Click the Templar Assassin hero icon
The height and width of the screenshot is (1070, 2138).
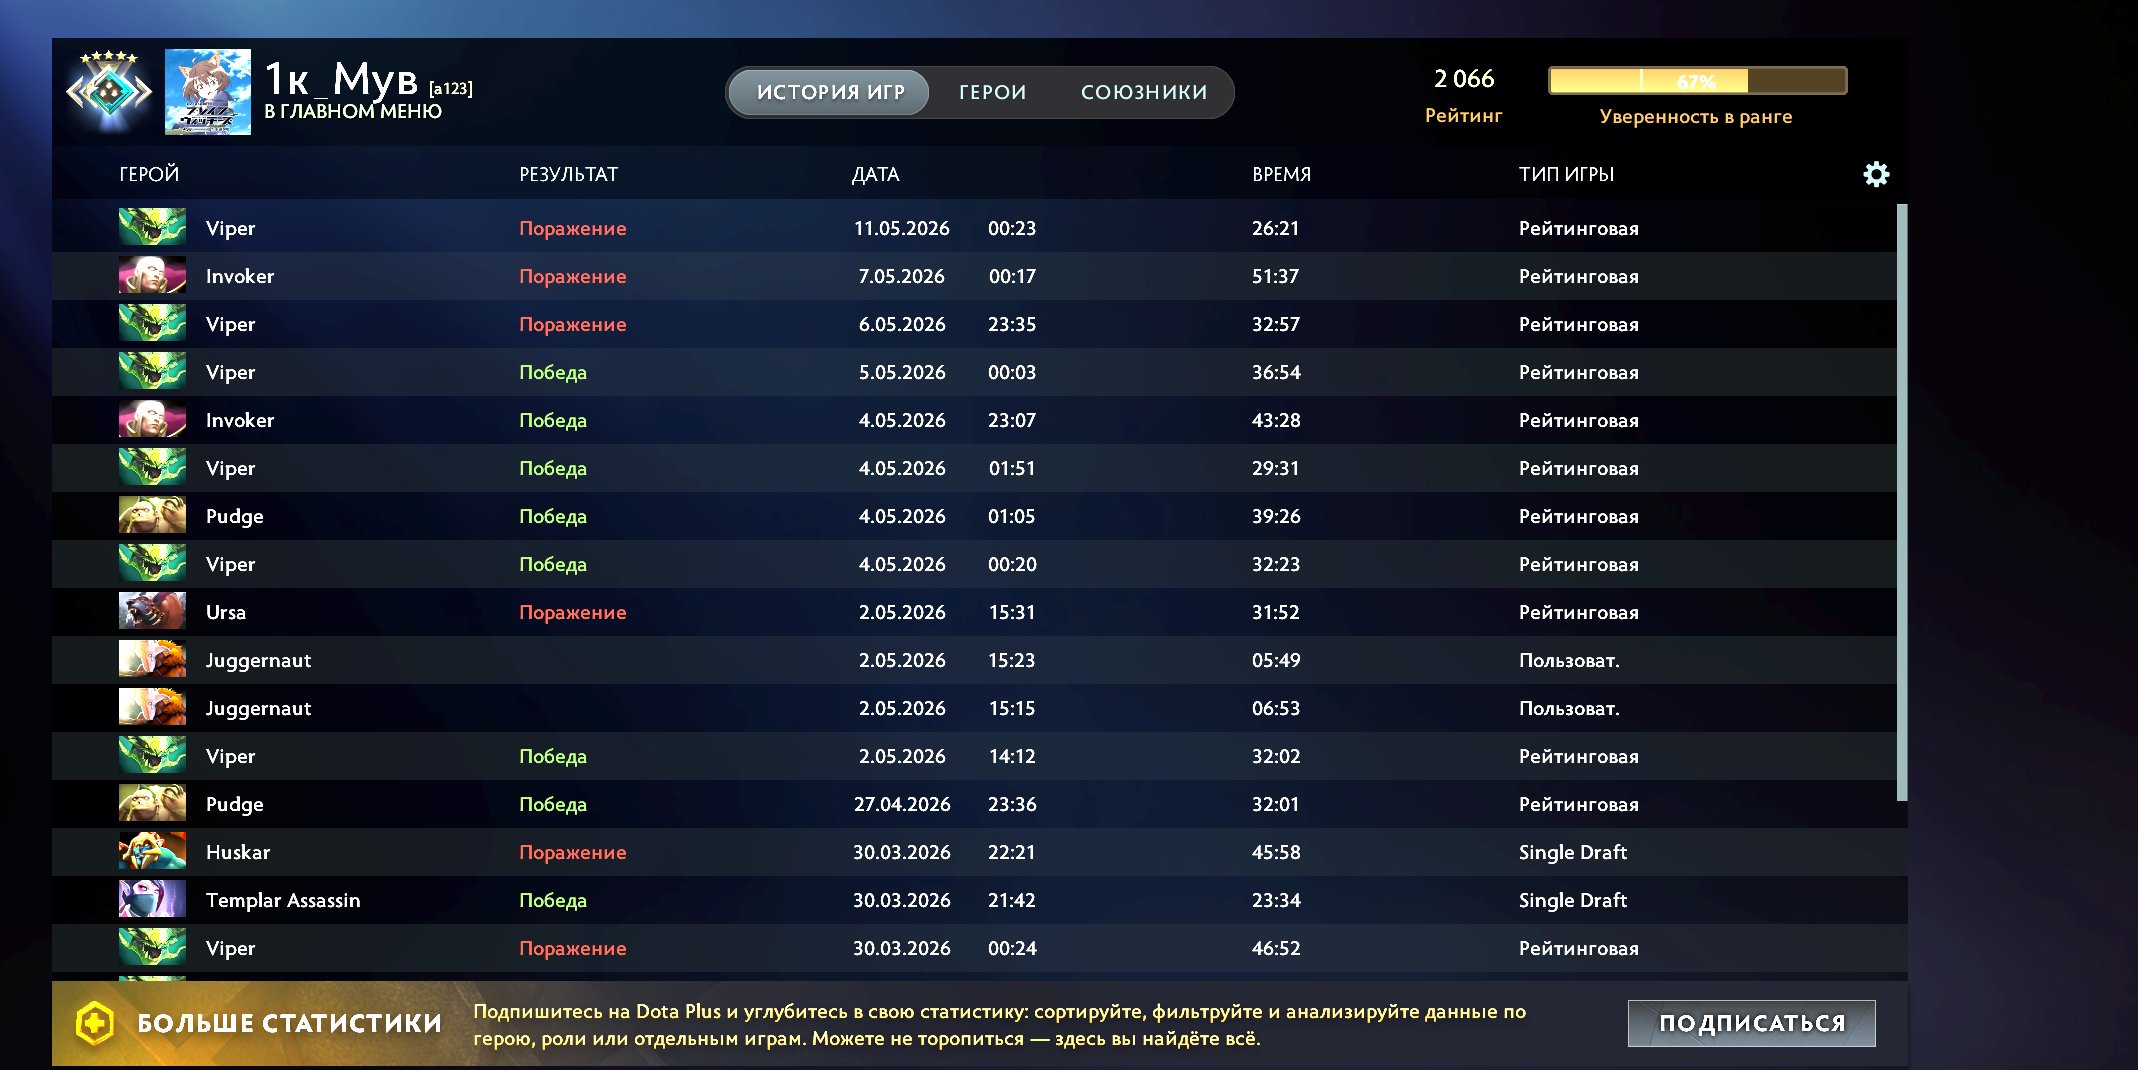point(152,900)
